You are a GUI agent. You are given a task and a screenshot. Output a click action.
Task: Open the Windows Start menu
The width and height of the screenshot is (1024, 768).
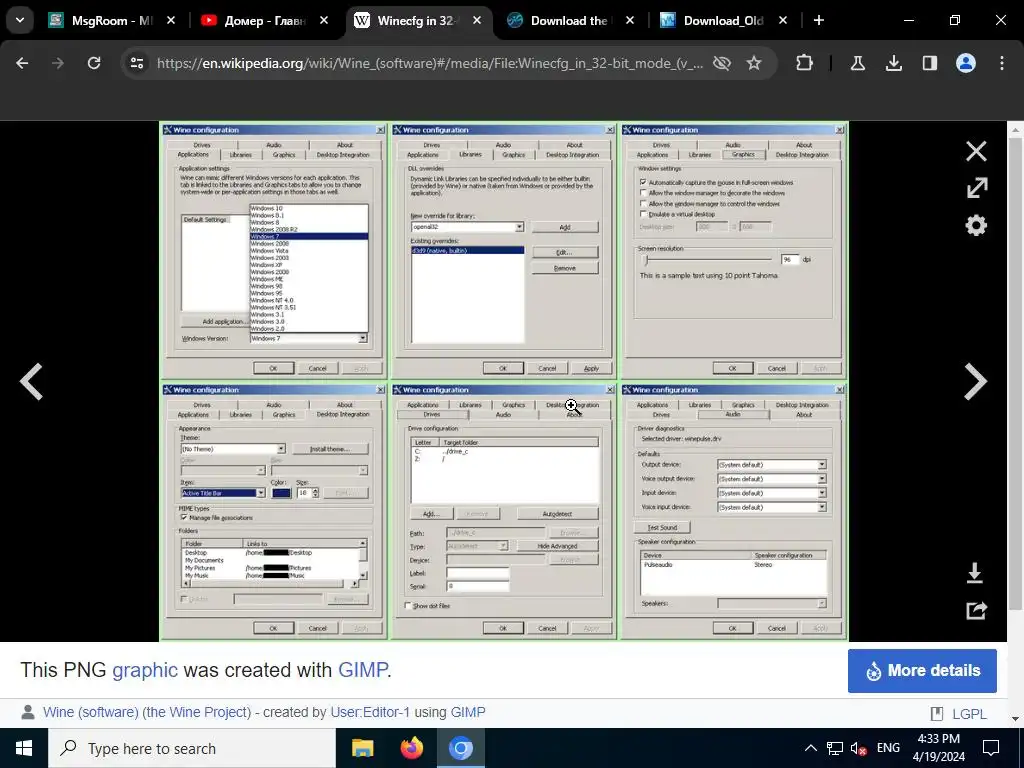(x=24, y=748)
